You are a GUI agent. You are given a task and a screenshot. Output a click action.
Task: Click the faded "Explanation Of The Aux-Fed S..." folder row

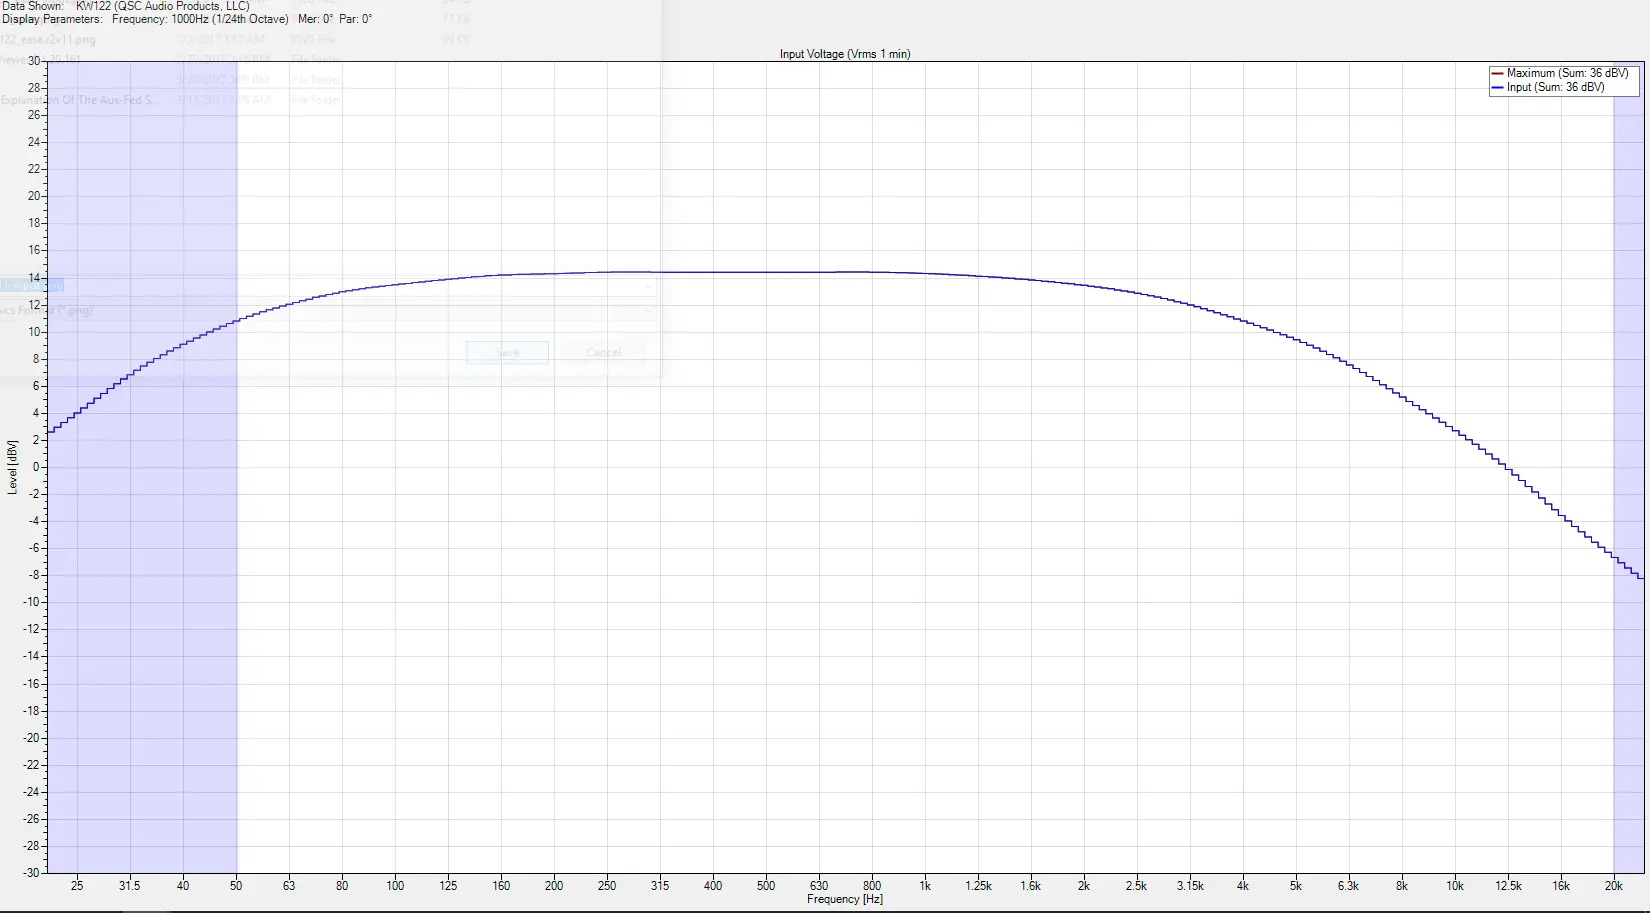click(79, 100)
